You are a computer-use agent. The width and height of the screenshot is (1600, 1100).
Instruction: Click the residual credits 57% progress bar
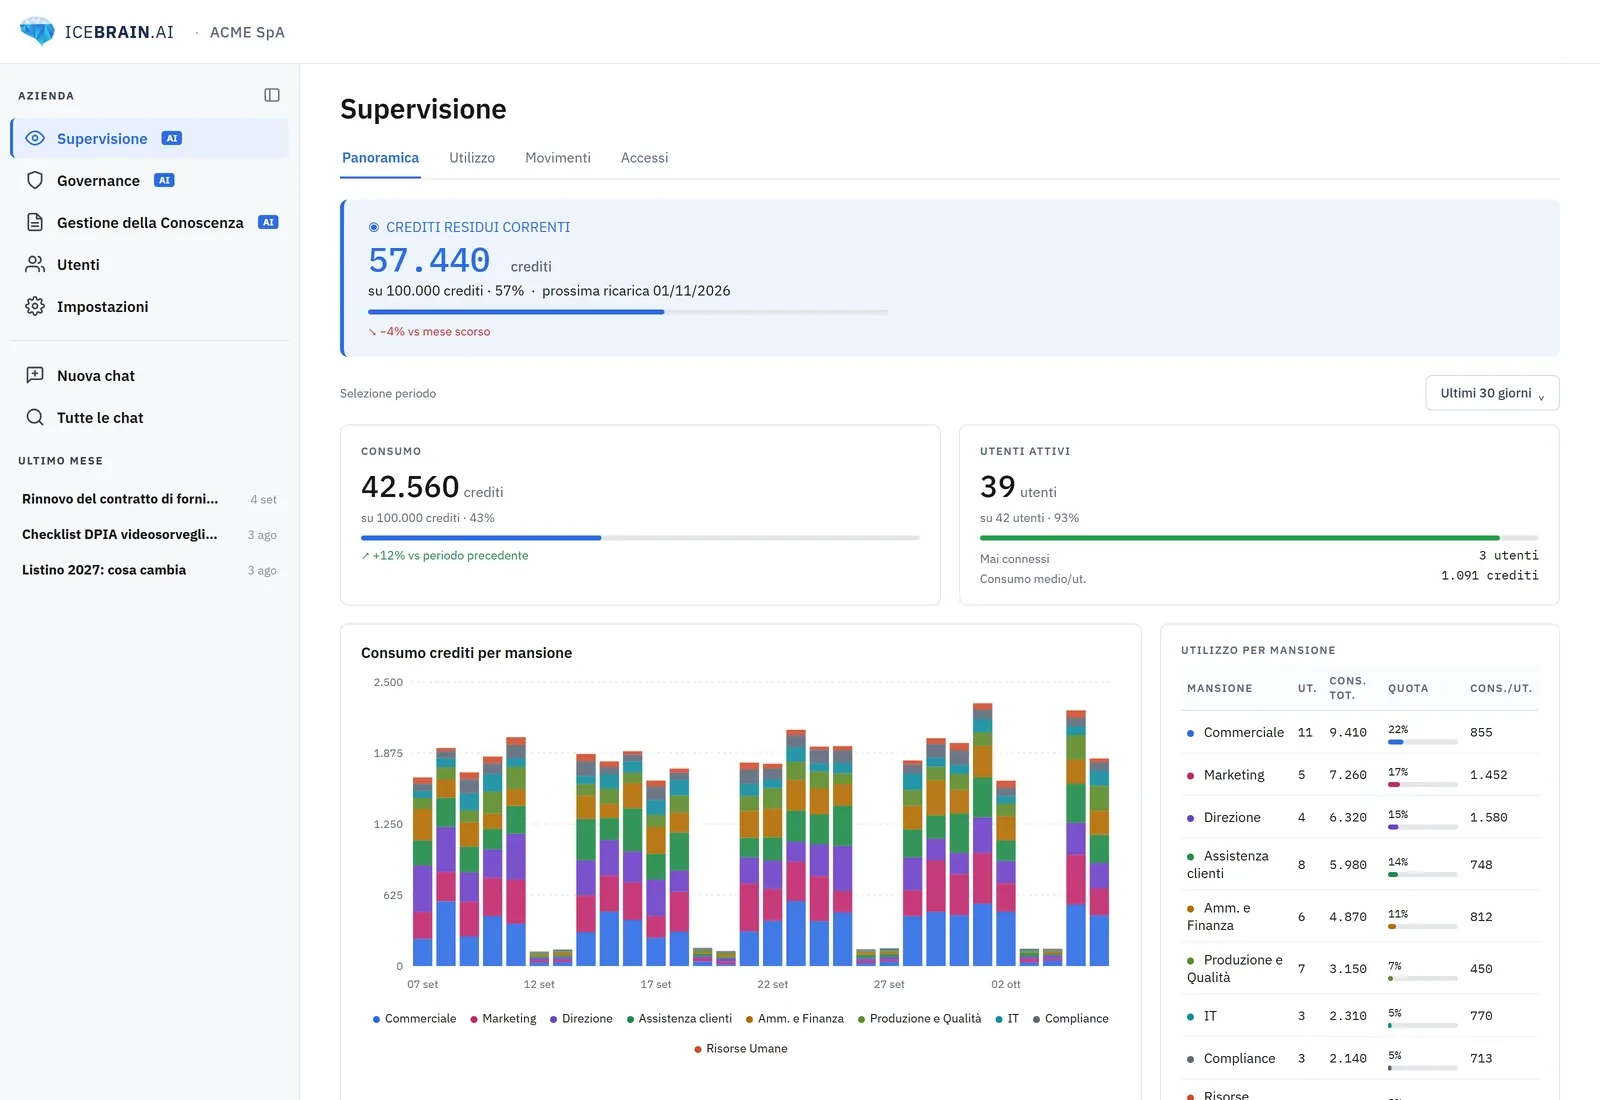coord(628,312)
